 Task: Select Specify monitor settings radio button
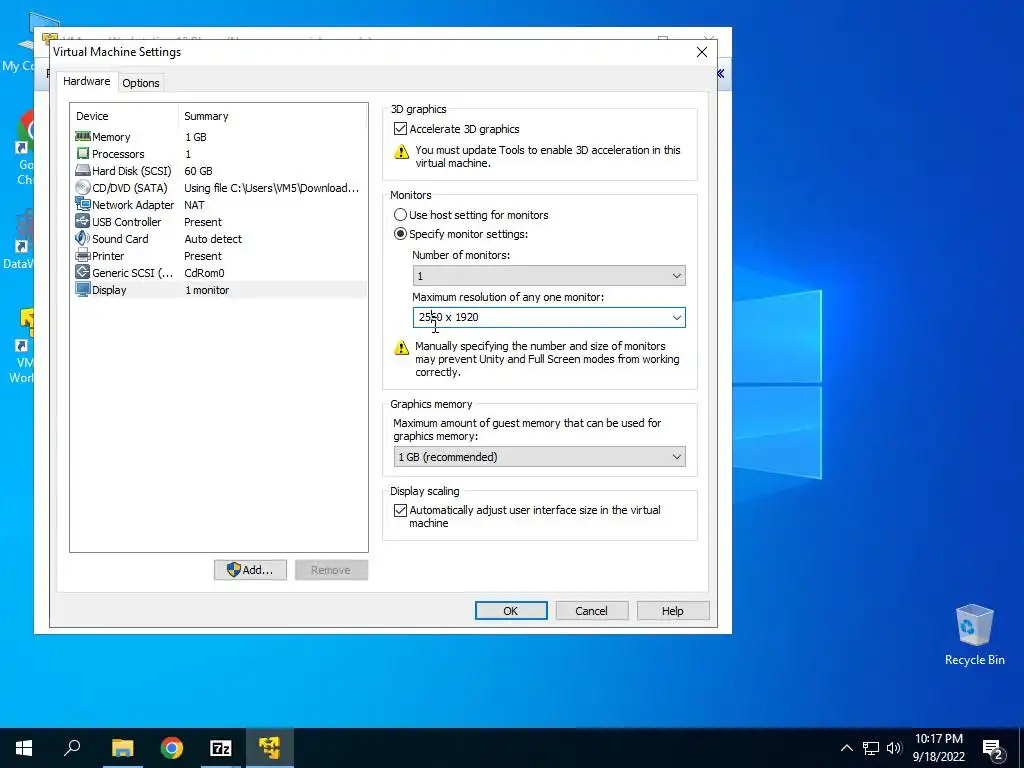click(x=400, y=234)
